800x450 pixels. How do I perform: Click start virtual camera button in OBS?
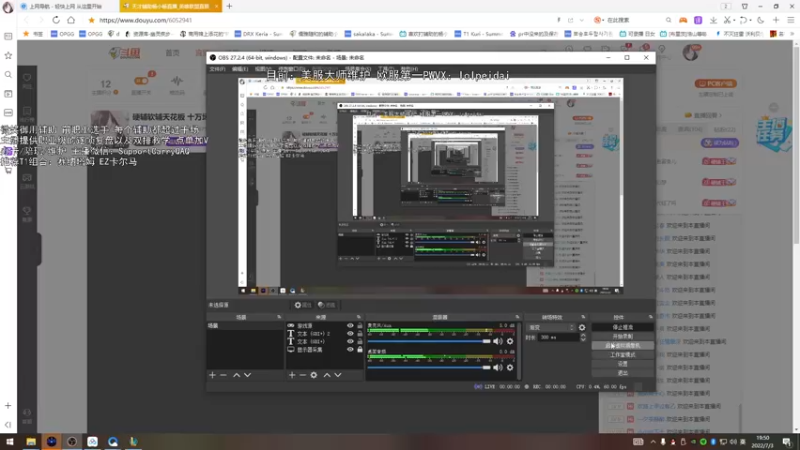pos(622,345)
